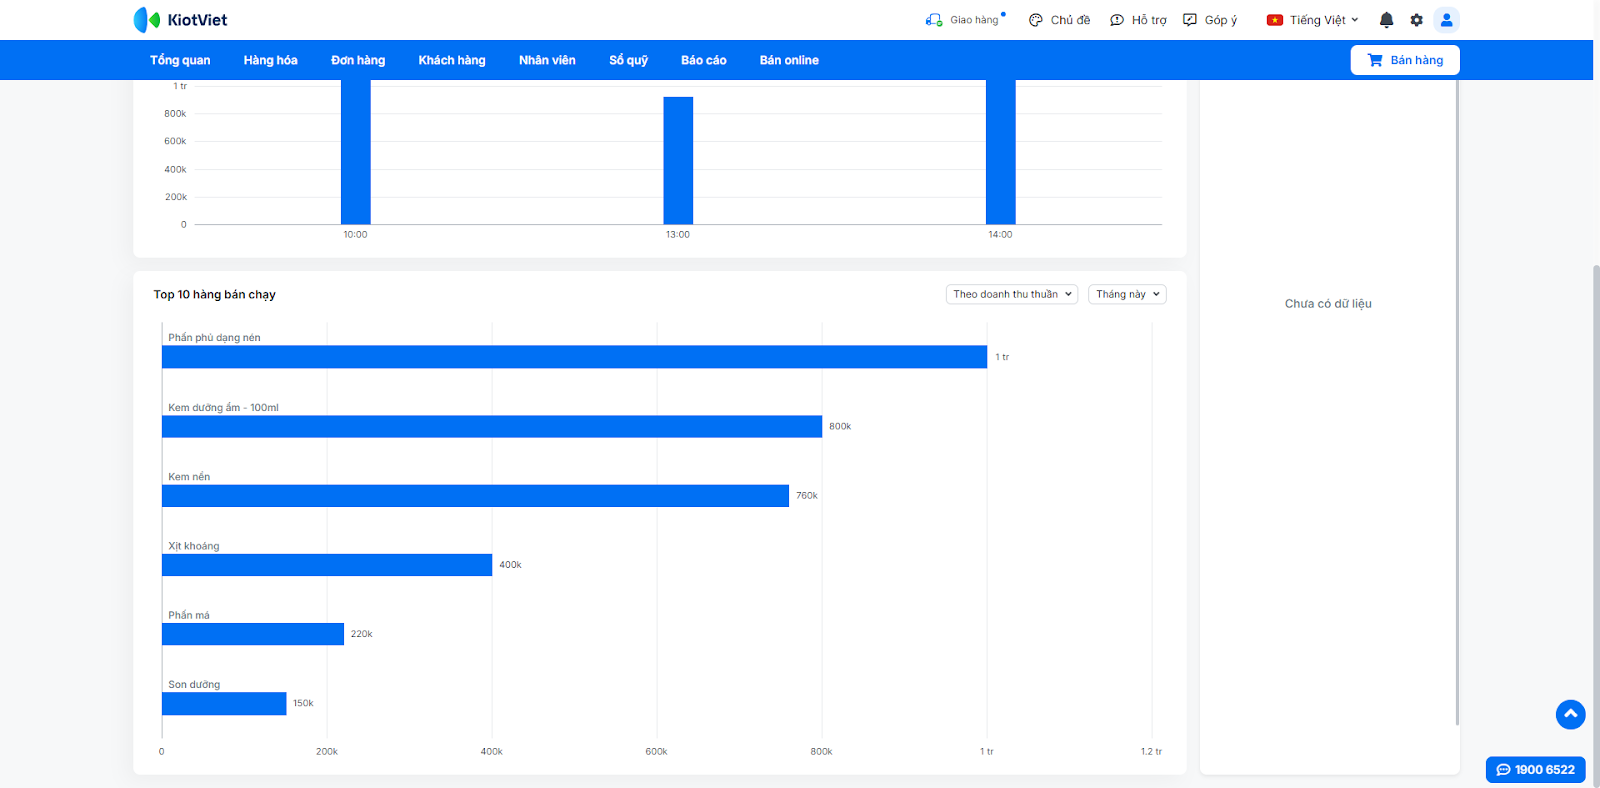
Task: Click the Chủ đề link text
Action: 1071,20
